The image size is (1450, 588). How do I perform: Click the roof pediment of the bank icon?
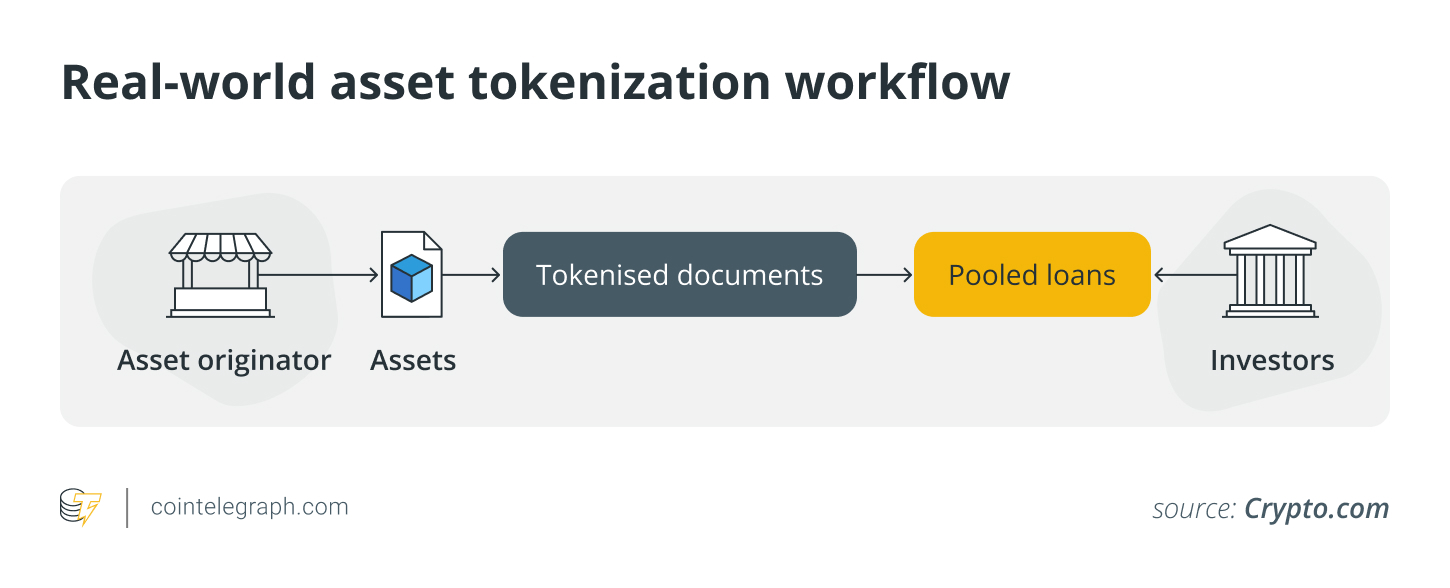coord(1270,236)
